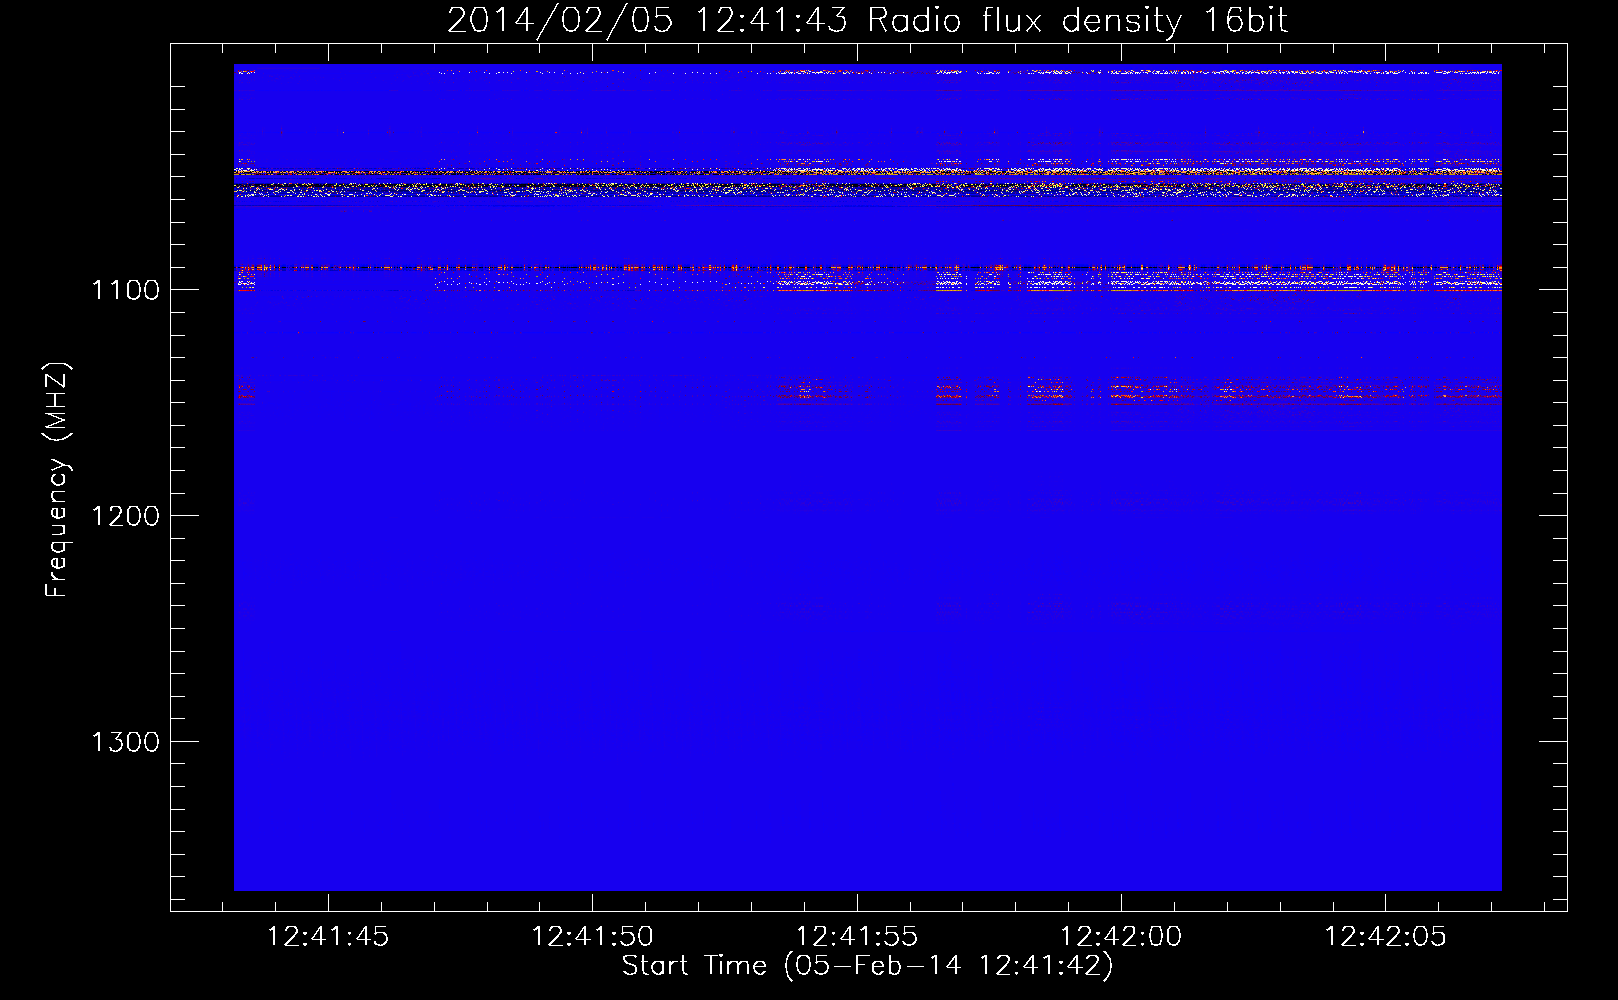Click the plot title "2014/02/05 12:41:43 Radio flux density 16bit"

point(867,21)
